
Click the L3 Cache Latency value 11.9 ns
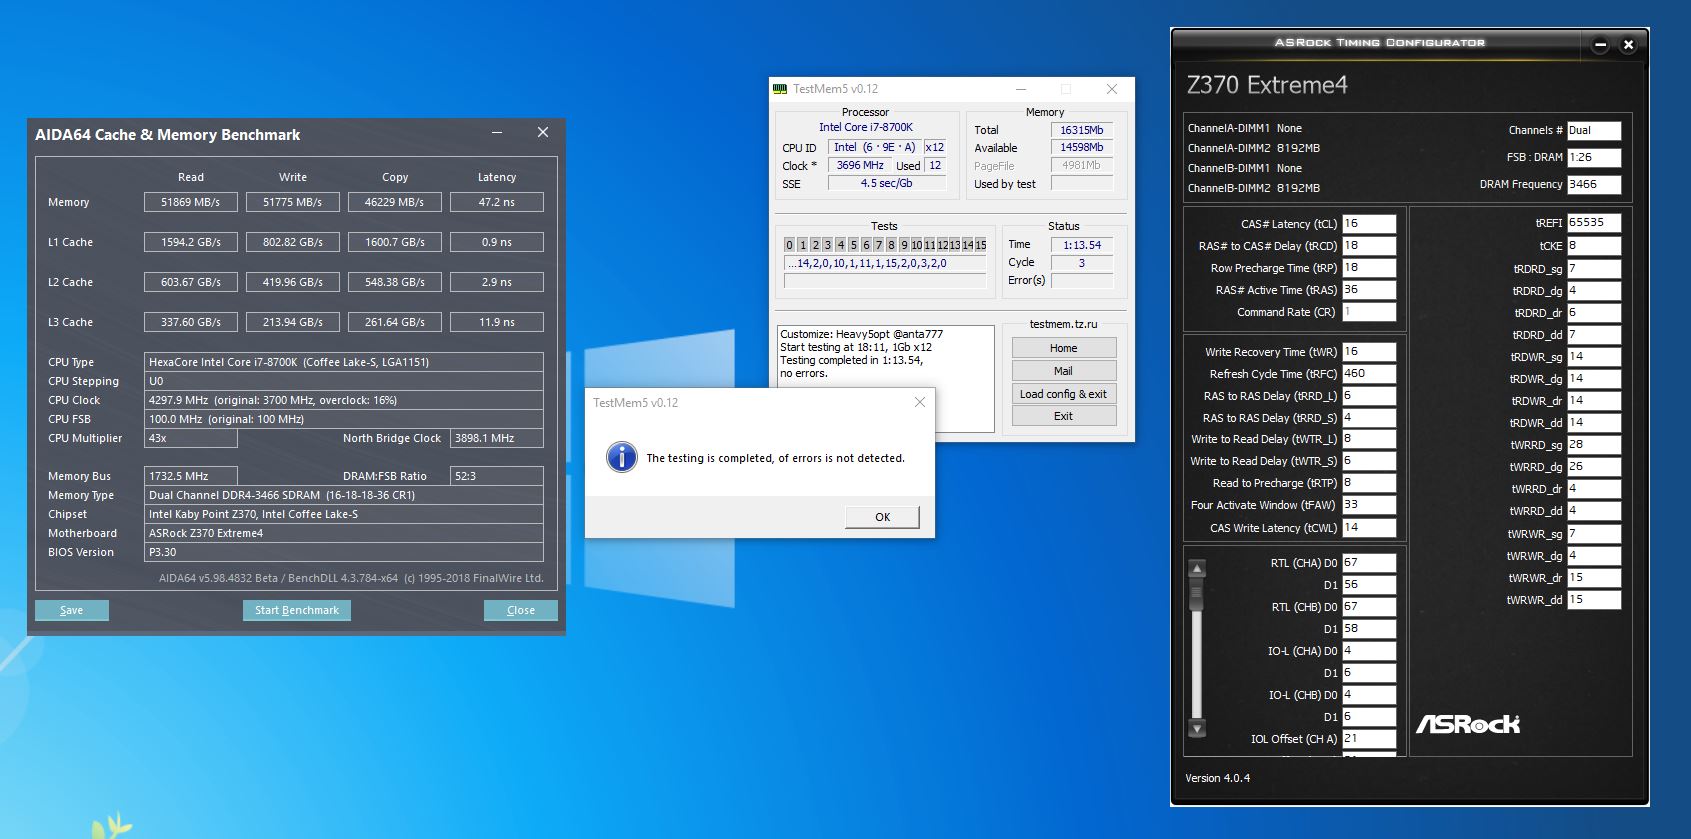point(497,322)
